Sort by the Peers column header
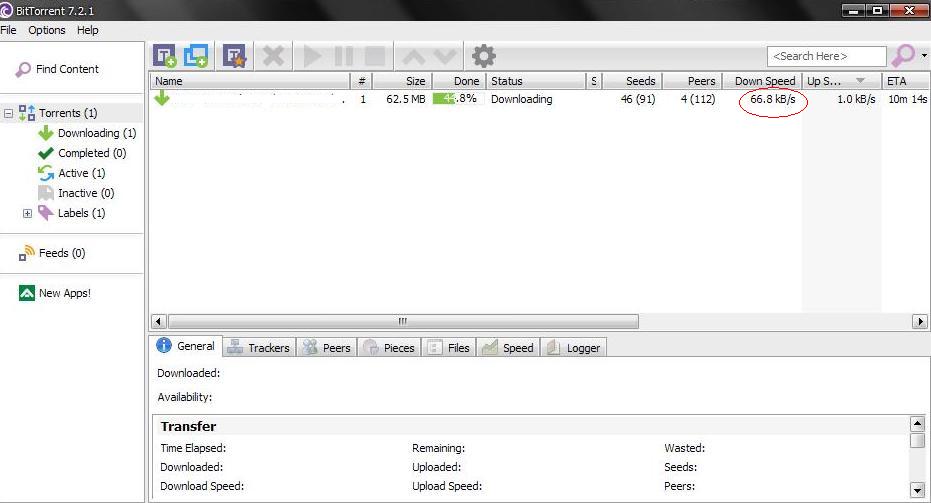 point(692,81)
